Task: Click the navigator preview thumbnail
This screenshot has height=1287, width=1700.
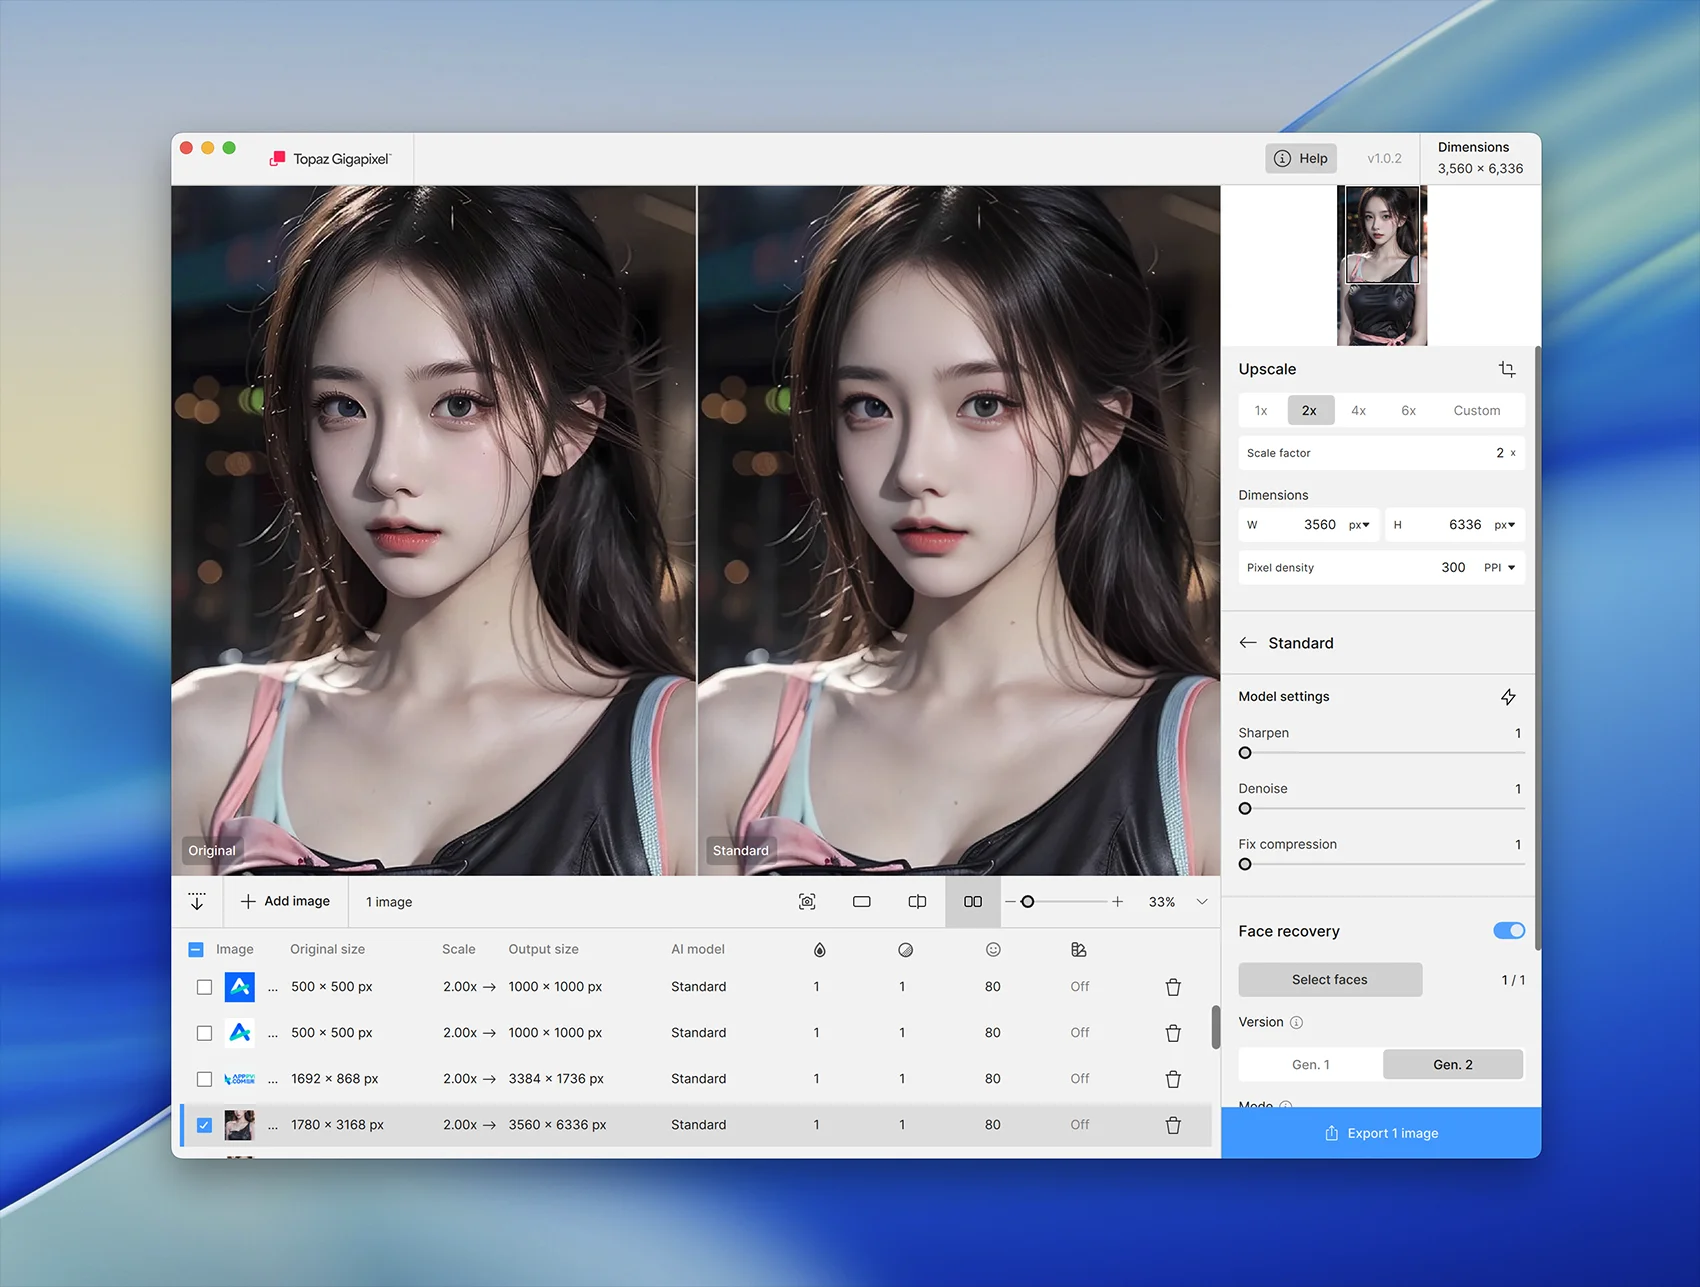Action: [1382, 266]
